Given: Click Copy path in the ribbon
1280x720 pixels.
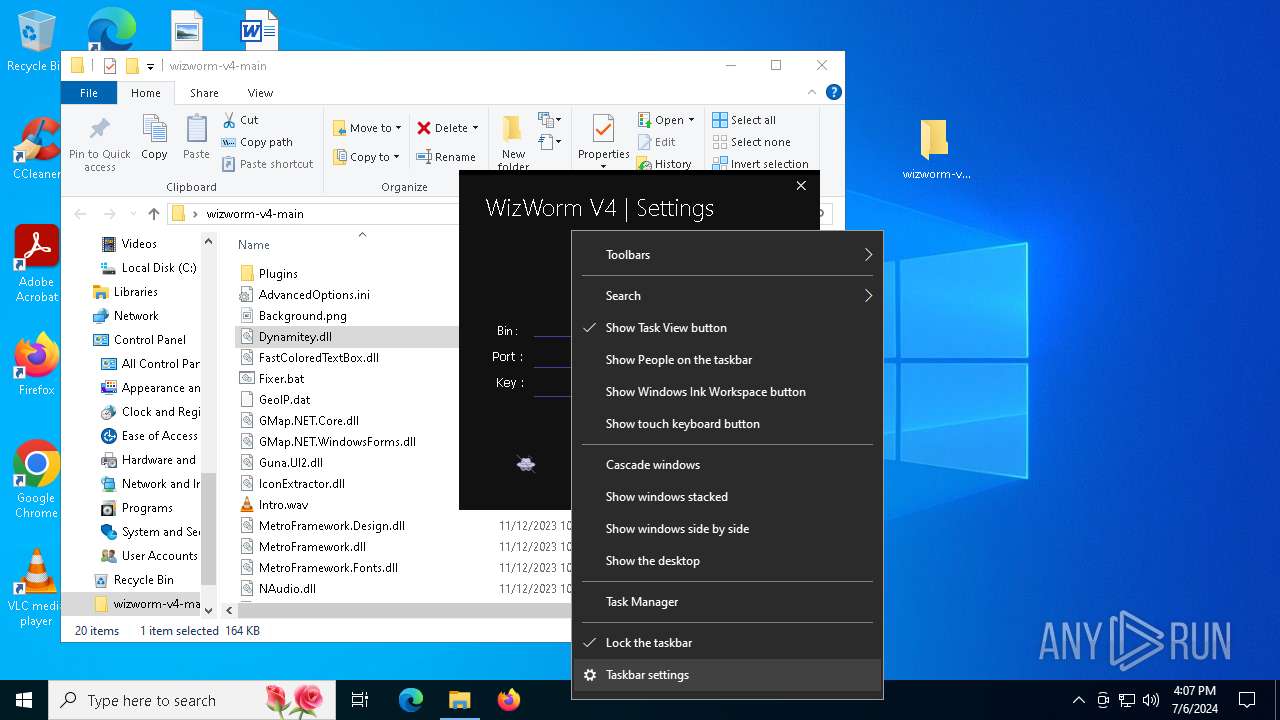Looking at the screenshot, I should 257,142.
